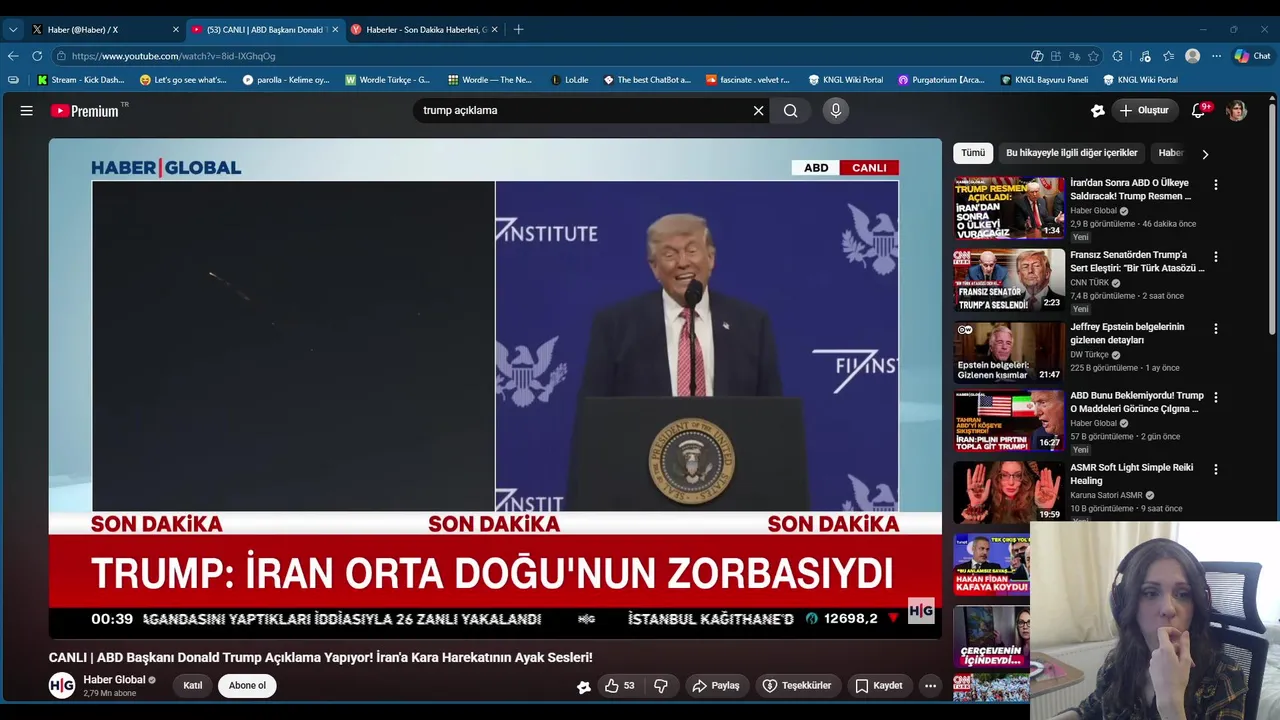Switch to the Haberler - Son Dakika tab
Image resolution: width=1280 pixels, height=720 pixels.
click(x=425, y=30)
